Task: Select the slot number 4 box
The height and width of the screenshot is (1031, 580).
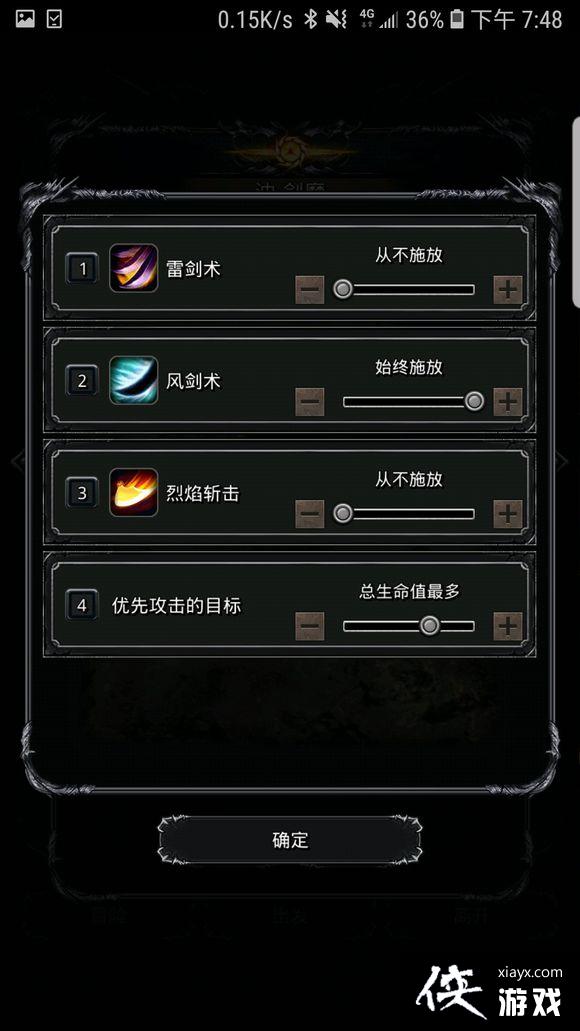Action: tap(82, 605)
